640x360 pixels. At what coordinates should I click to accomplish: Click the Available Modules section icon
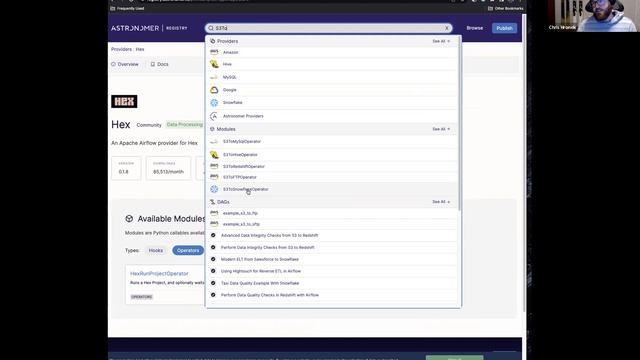tap(129, 219)
